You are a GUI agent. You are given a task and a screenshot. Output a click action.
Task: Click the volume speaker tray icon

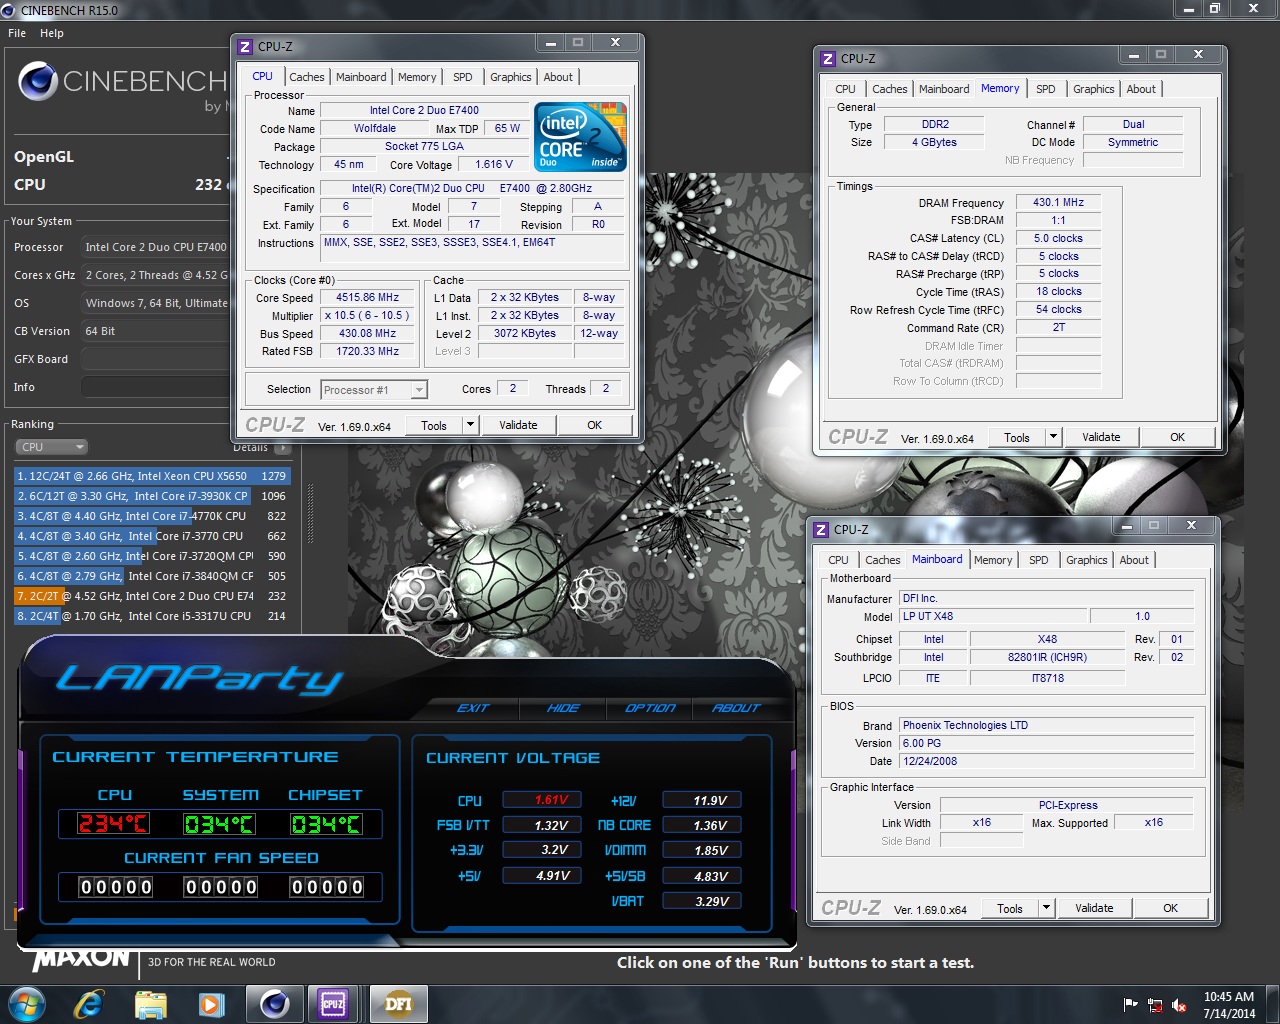click(1180, 1005)
